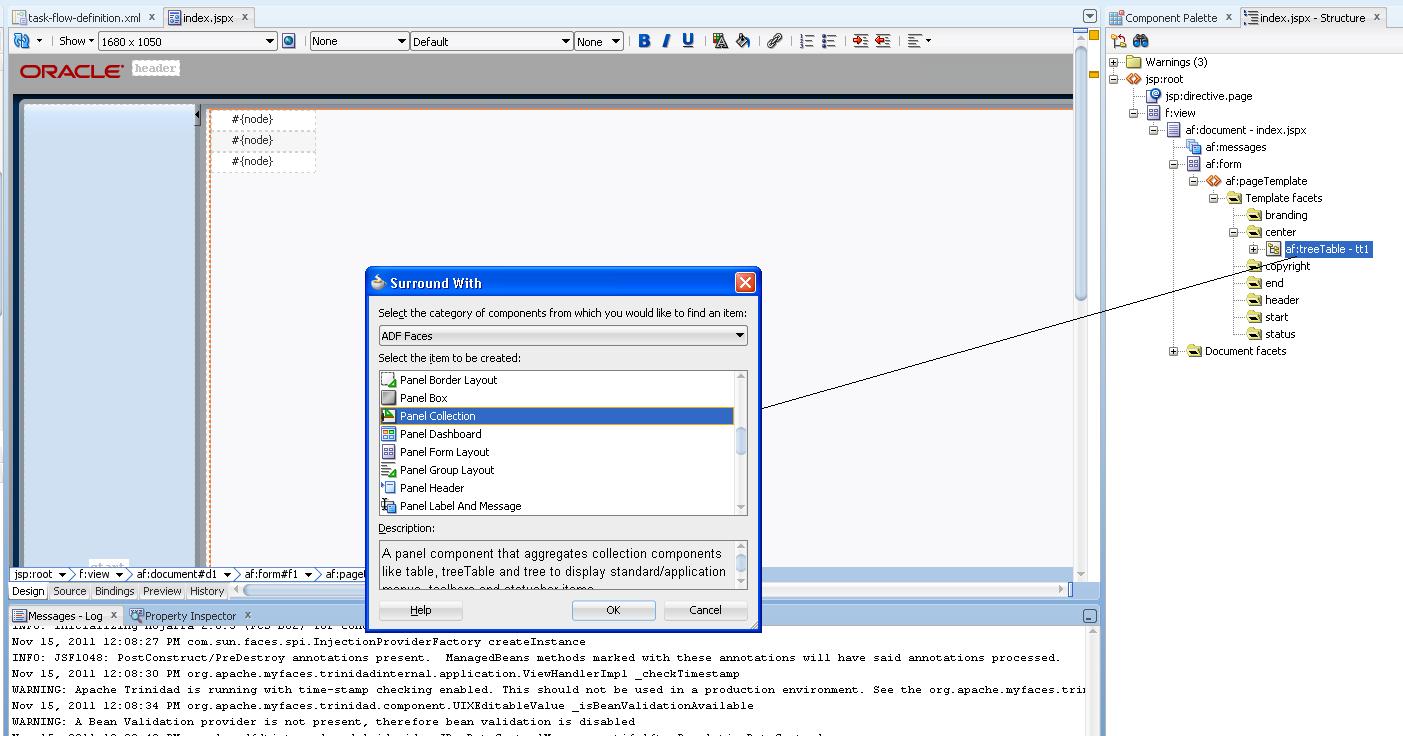Toggle bold formatting
Viewport: 1403px width, 736px height.
coord(644,41)
